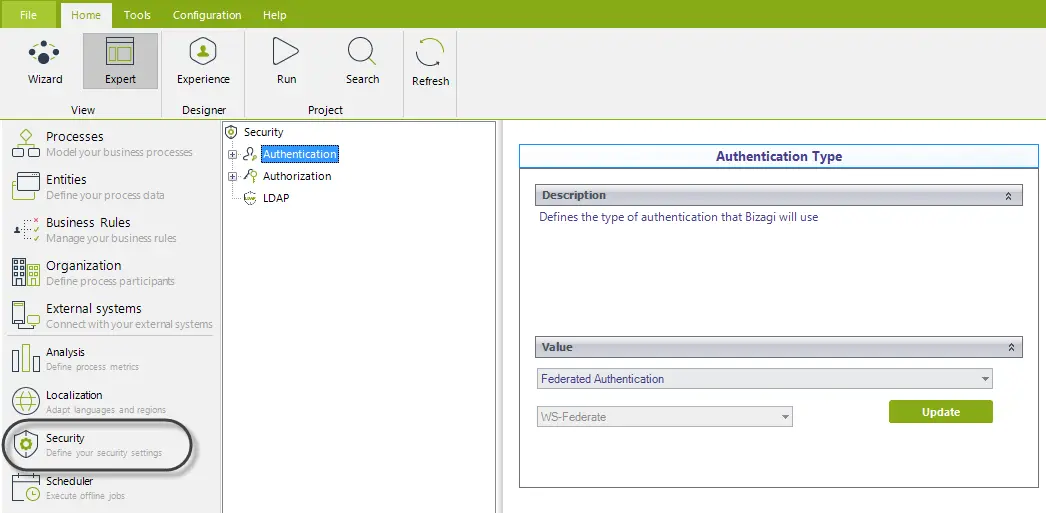Click 'Connect with your external systems' text
Screen dimensions: 1046x513
coord(129,324)
